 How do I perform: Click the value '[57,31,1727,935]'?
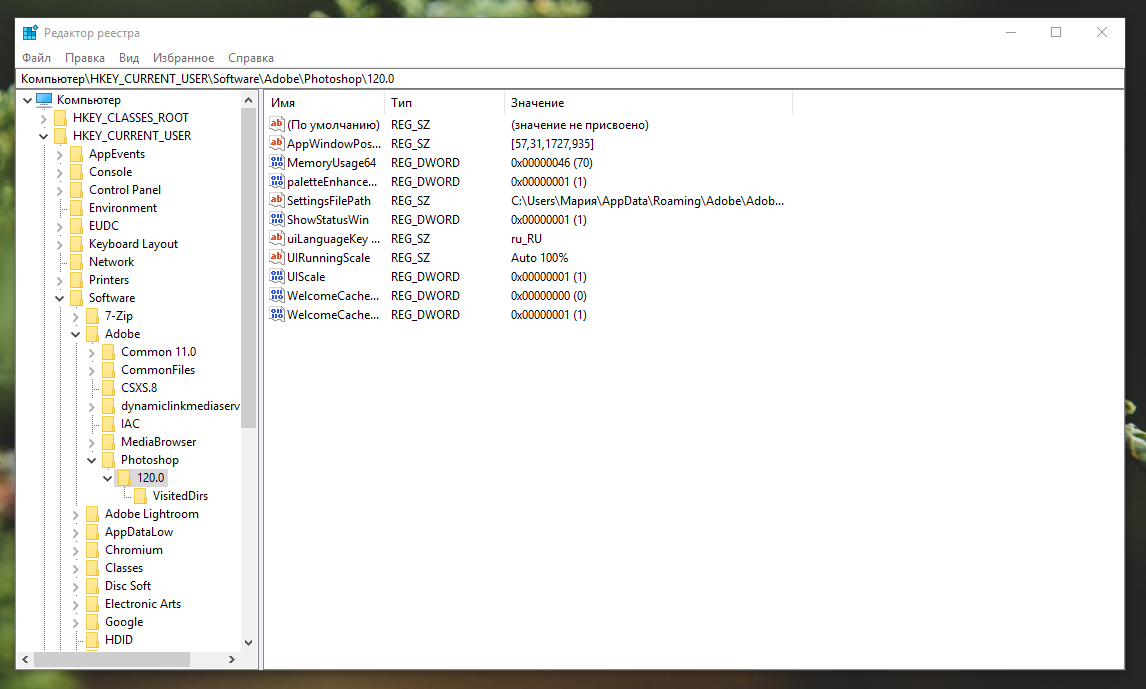[553, 144]
